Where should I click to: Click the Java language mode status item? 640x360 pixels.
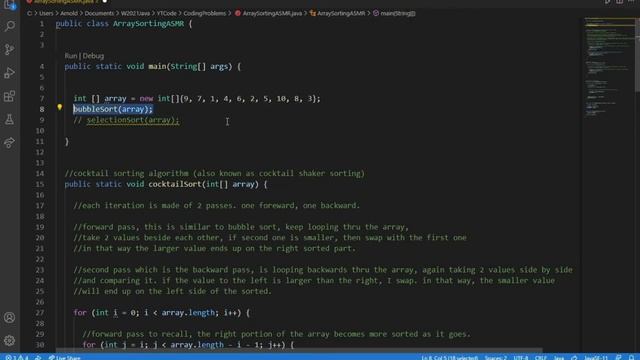[x=559, y=358]
